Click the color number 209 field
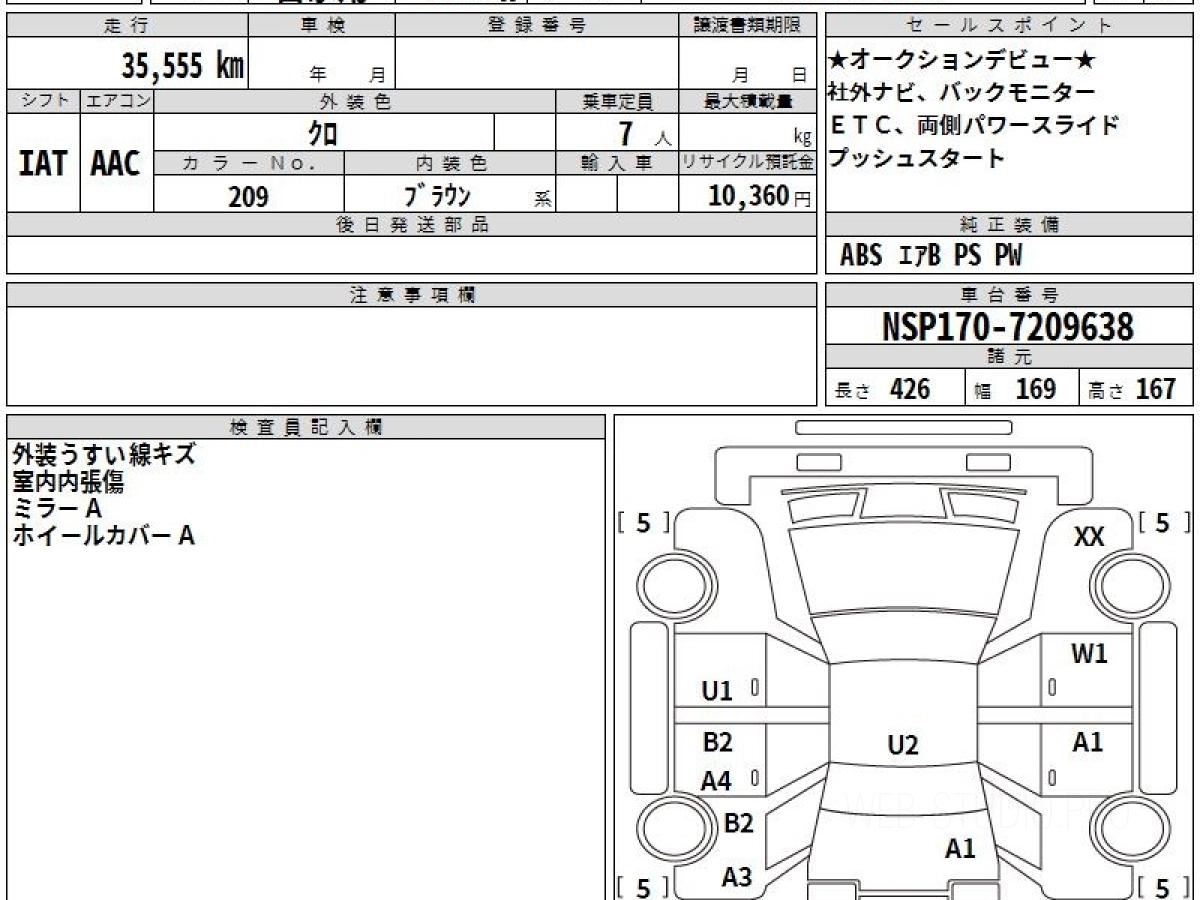This screenshot has height=900, width=1200. 249,196
